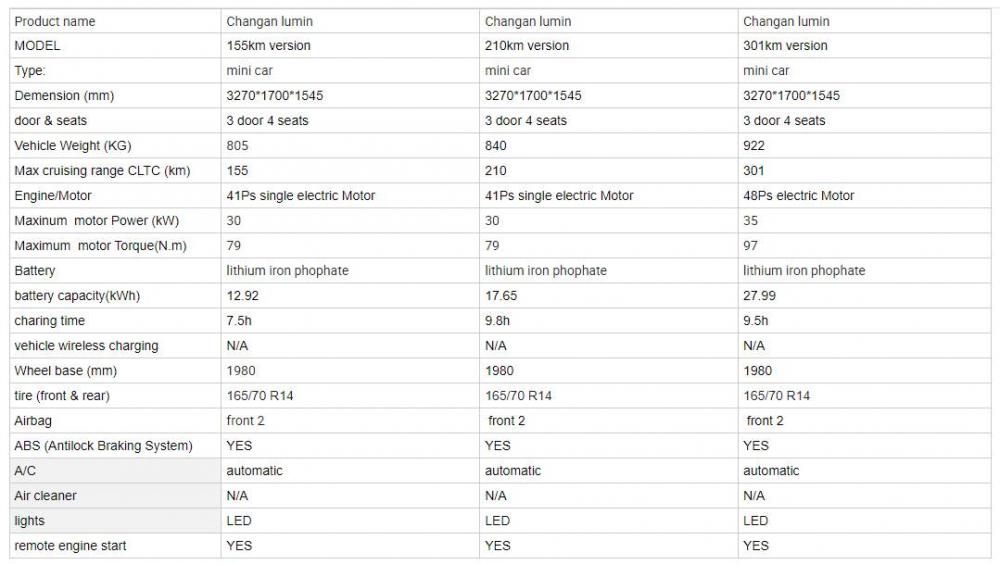
Task: Click the 'Maximum motor Torque(N.m)' label
Action: point(100,246)
